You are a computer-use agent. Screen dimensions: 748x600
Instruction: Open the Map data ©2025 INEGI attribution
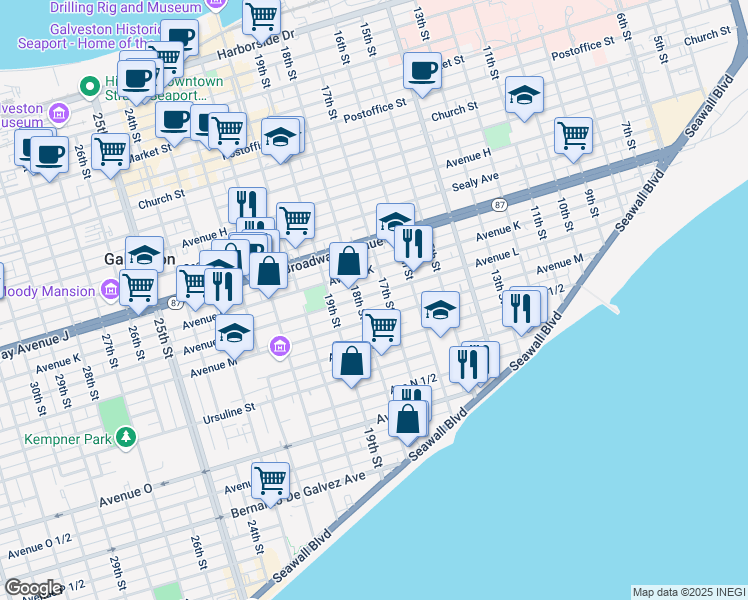(x=689, y=592)
